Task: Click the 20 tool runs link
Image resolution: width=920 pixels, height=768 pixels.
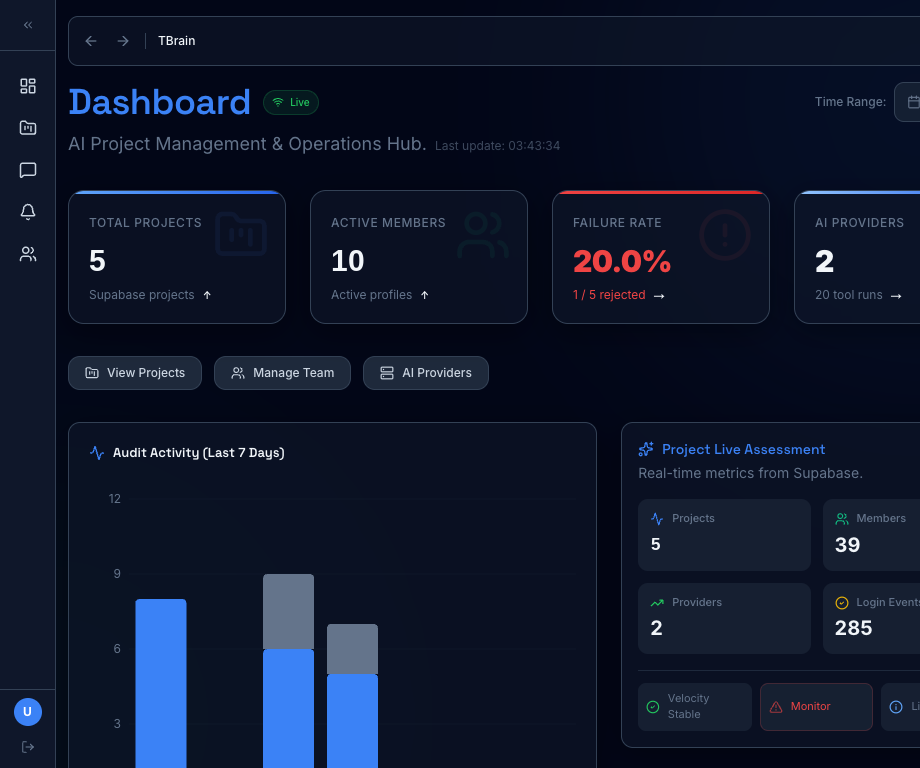Action: 848,295
